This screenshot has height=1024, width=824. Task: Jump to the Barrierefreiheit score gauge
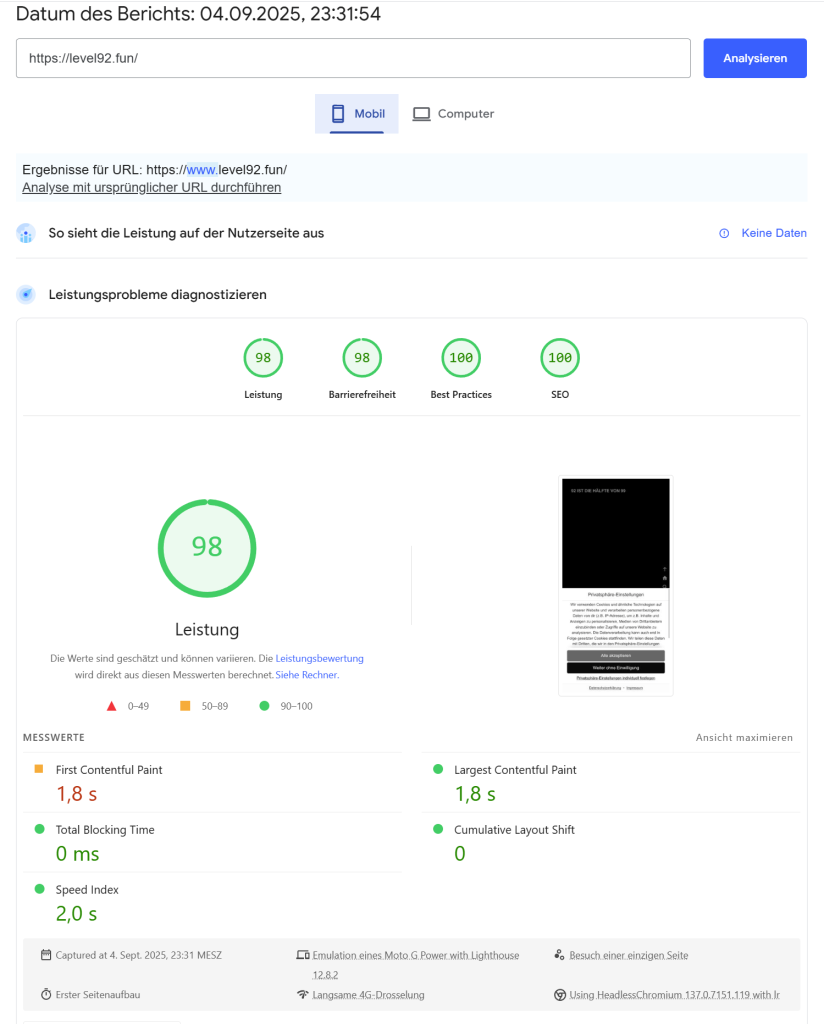362,358
